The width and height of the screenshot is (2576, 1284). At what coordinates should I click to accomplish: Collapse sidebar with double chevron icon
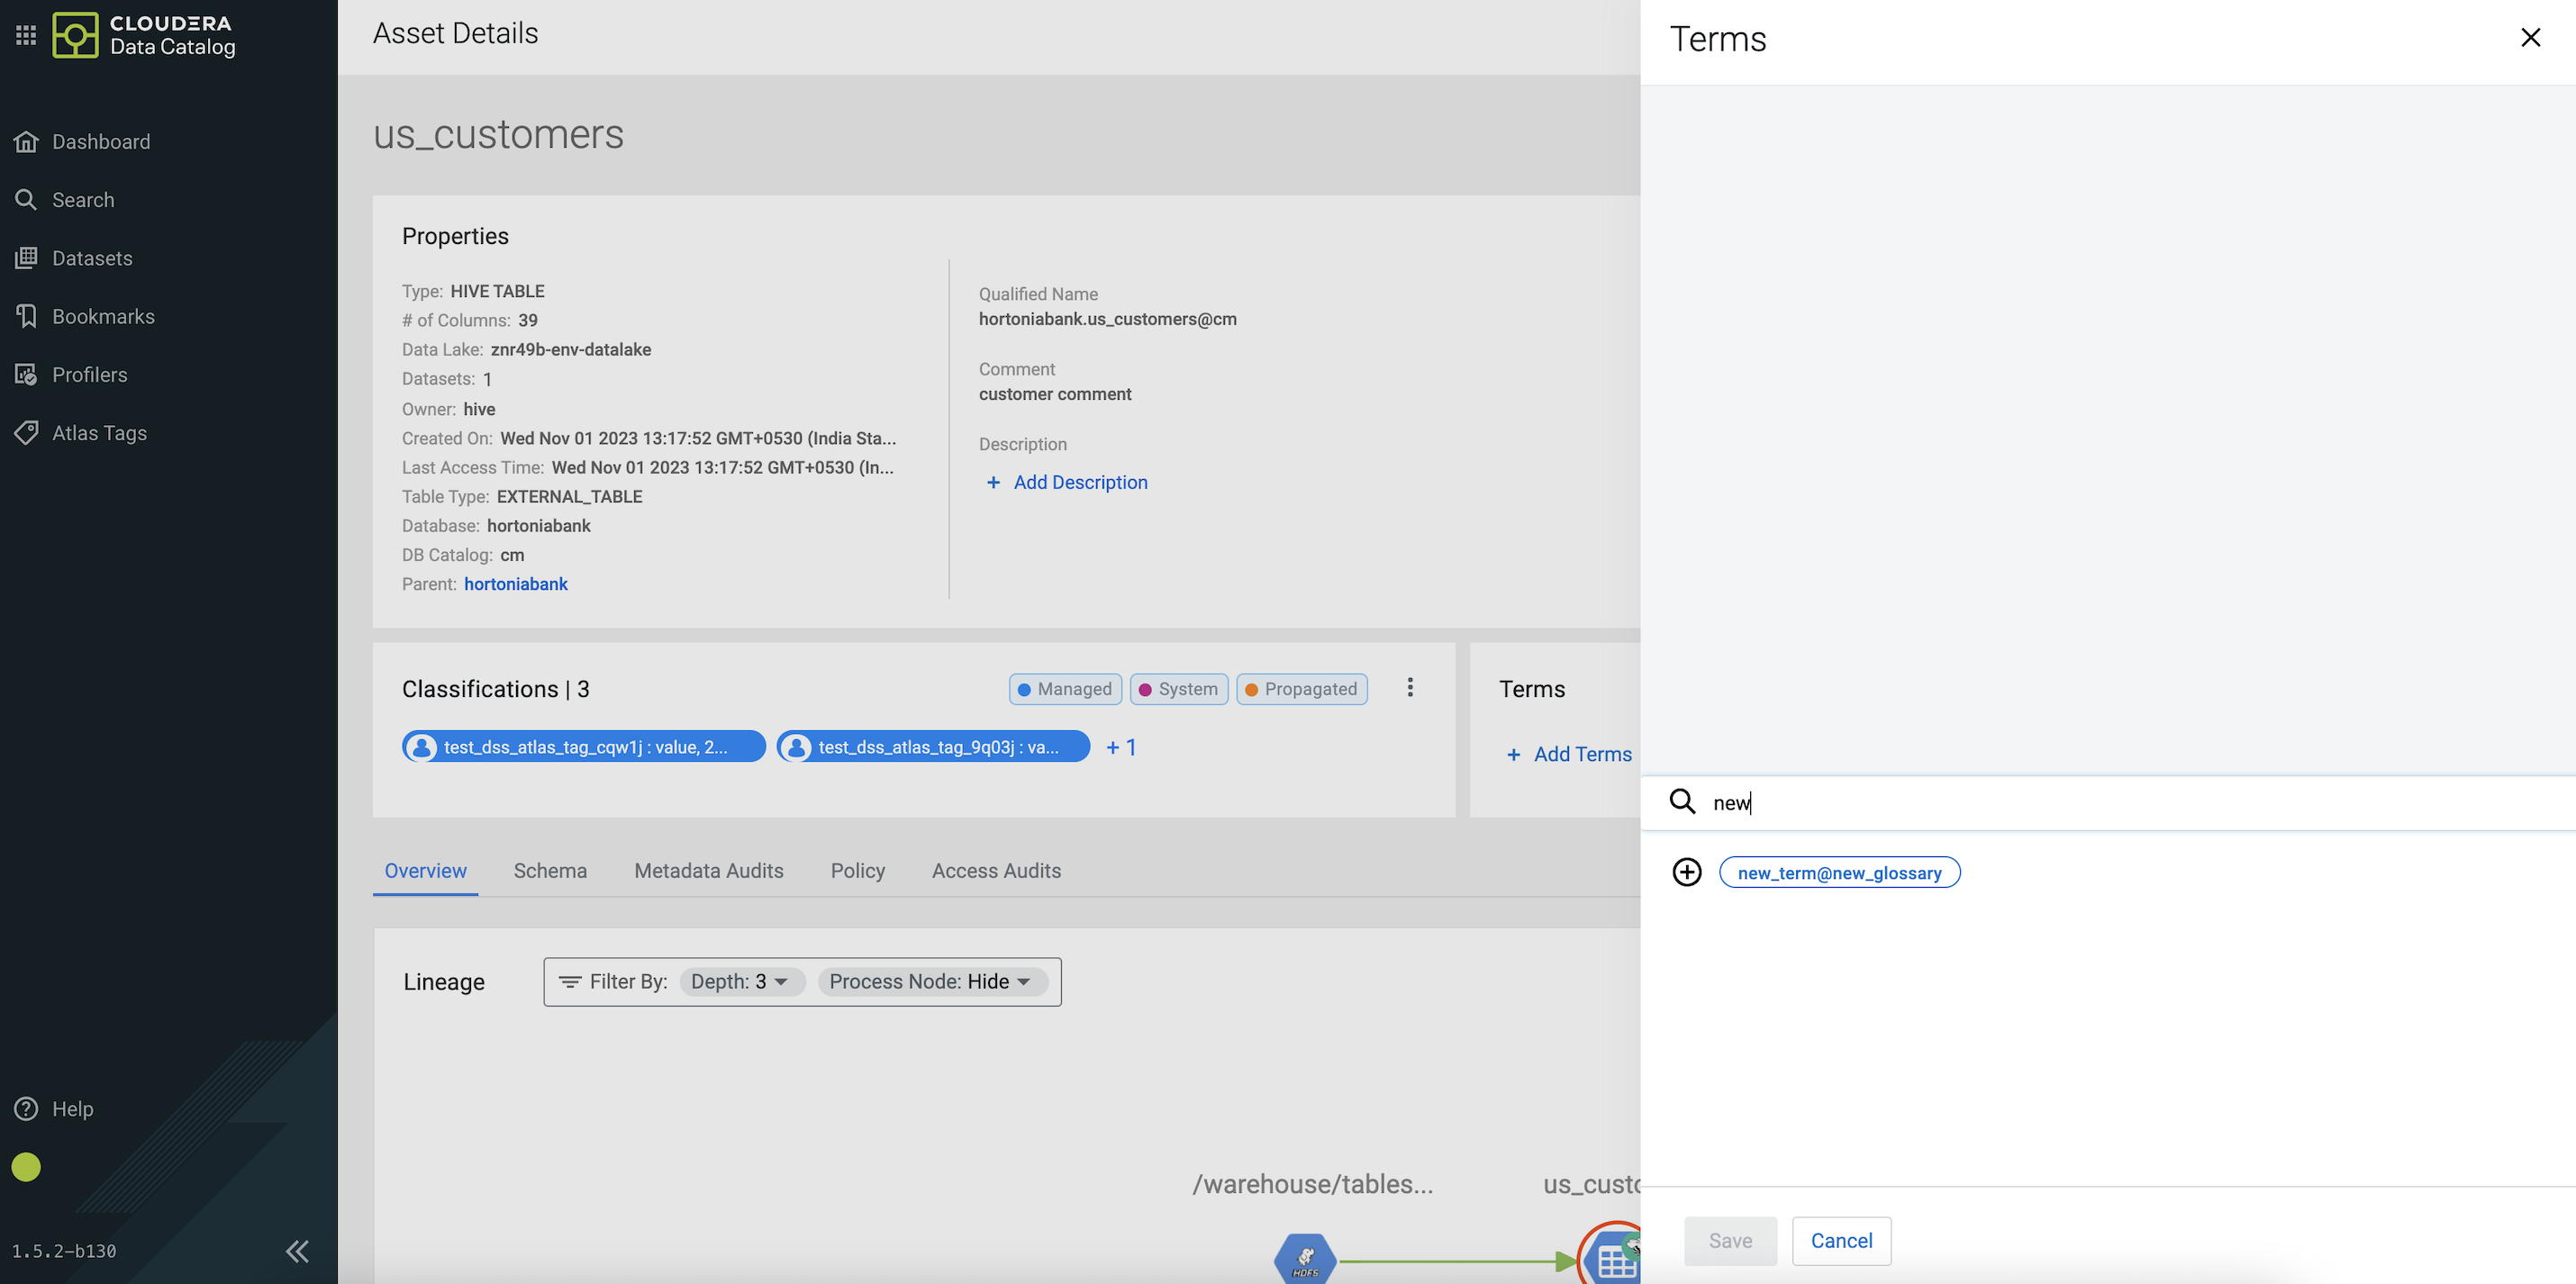click(297, 1251)
